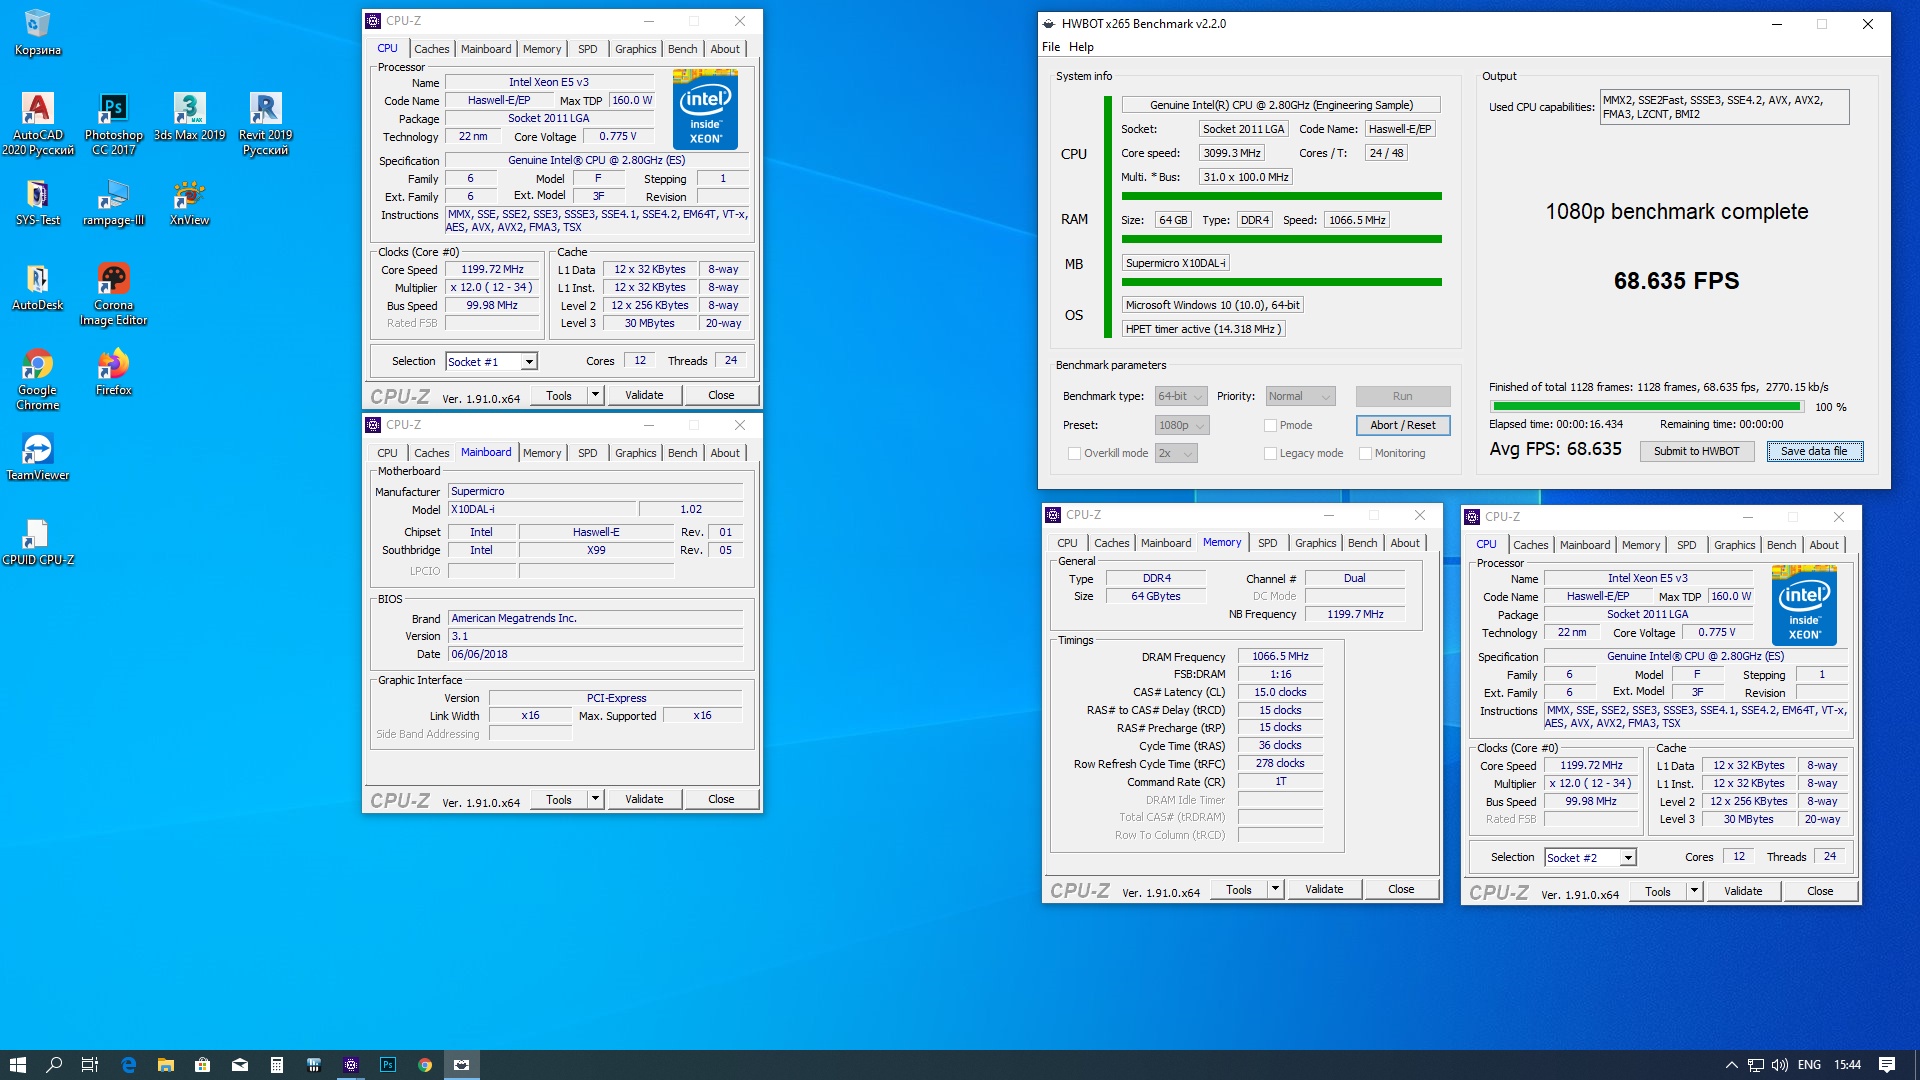Open Firefox desktop shortcut
Viewport: 1920px width, 1080px height.
[x=113, y=372]
